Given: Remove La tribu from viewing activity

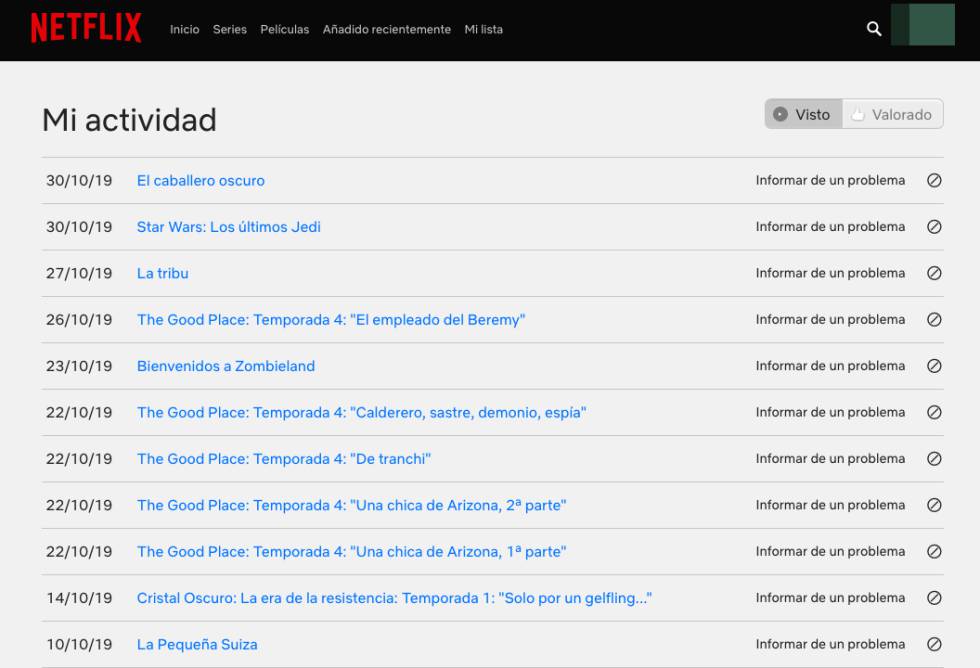Looking at the screenshot, I should pyautogui.click(x=934, y=273).
